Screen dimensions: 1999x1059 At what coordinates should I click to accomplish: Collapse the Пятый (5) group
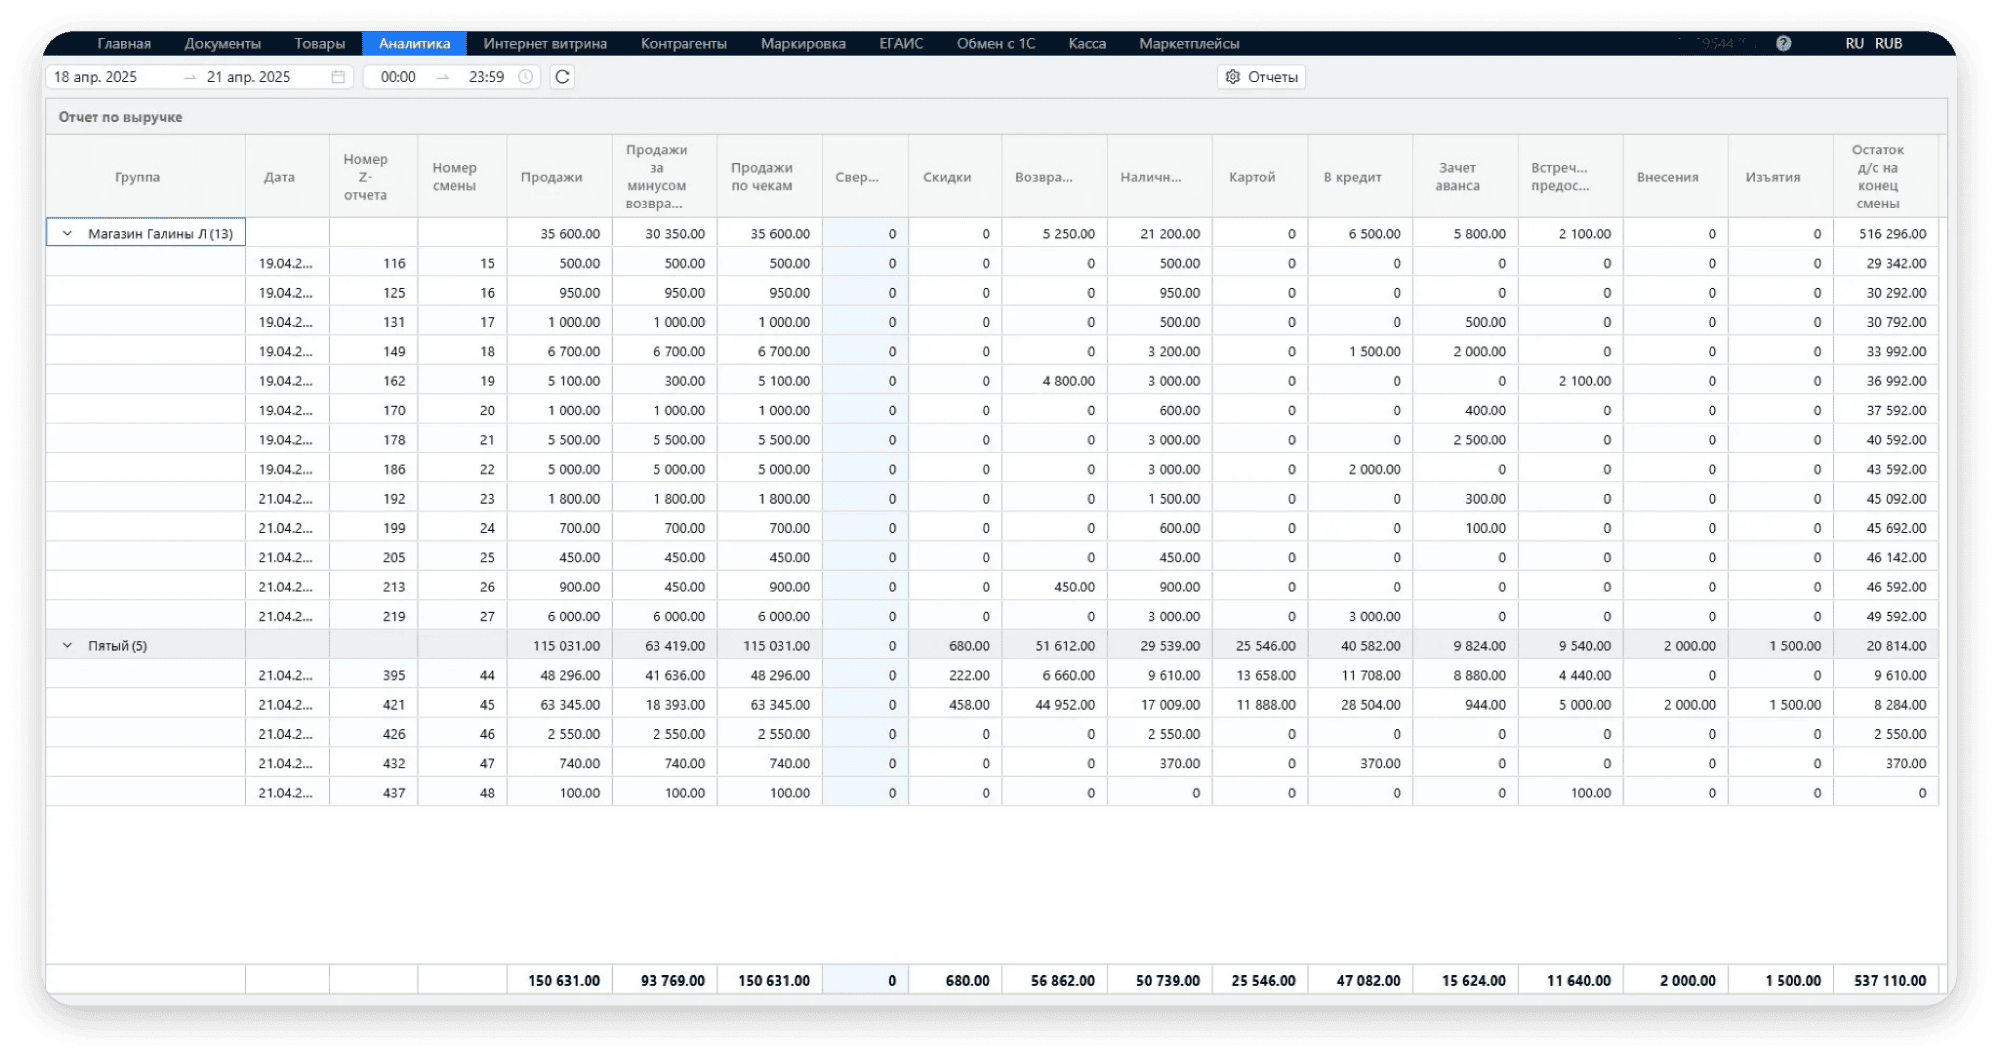coord(67,646)
